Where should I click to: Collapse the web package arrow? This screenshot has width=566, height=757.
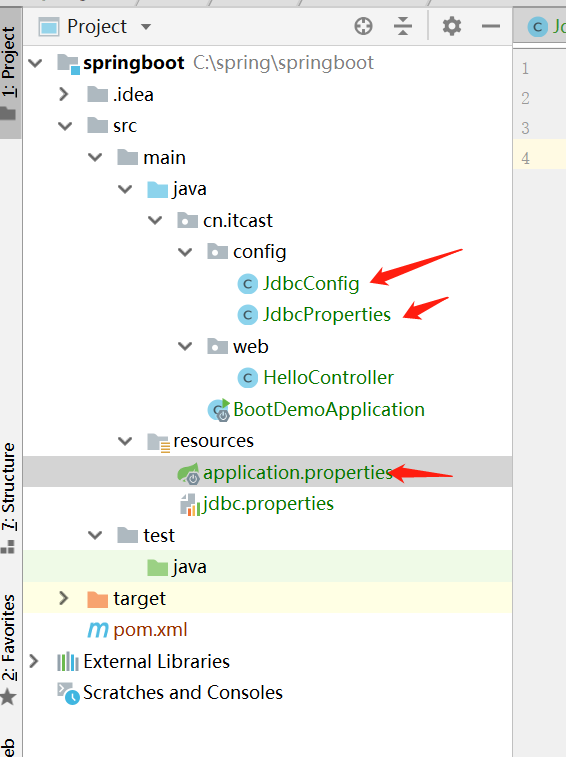185,346
